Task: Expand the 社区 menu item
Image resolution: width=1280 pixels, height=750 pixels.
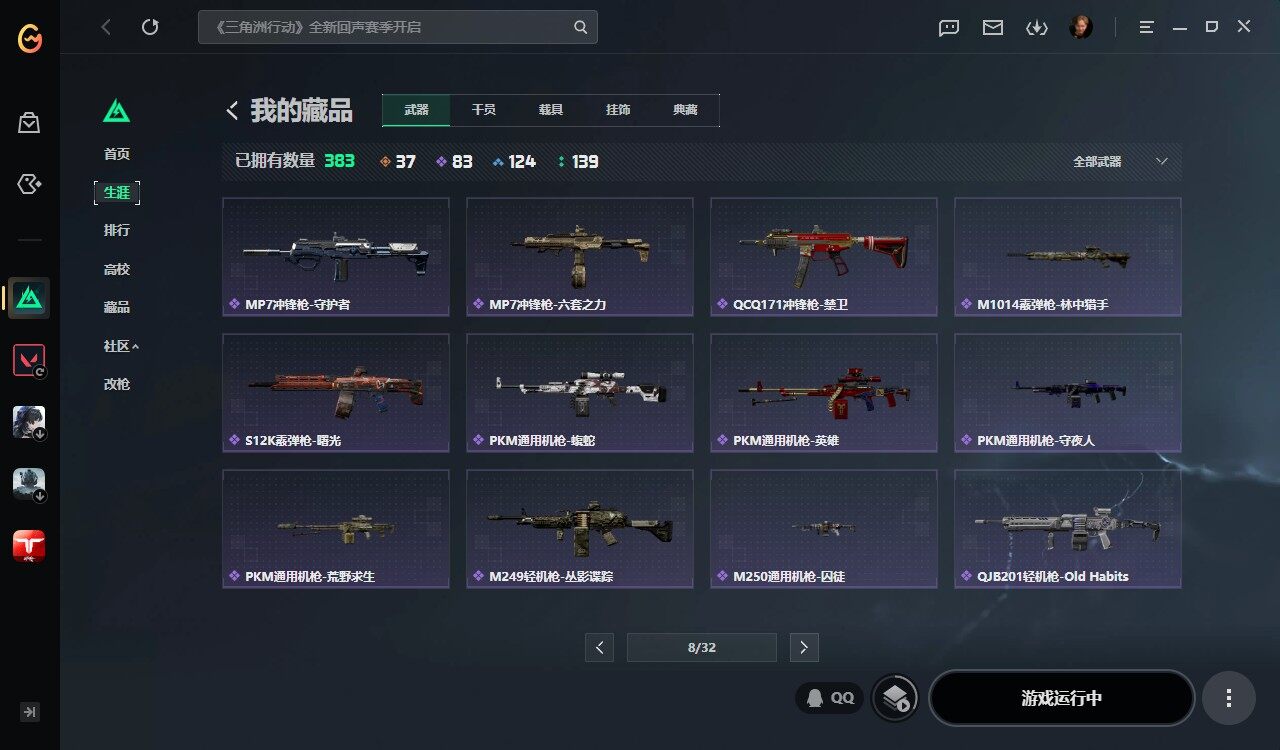Action: click(121, 346)
